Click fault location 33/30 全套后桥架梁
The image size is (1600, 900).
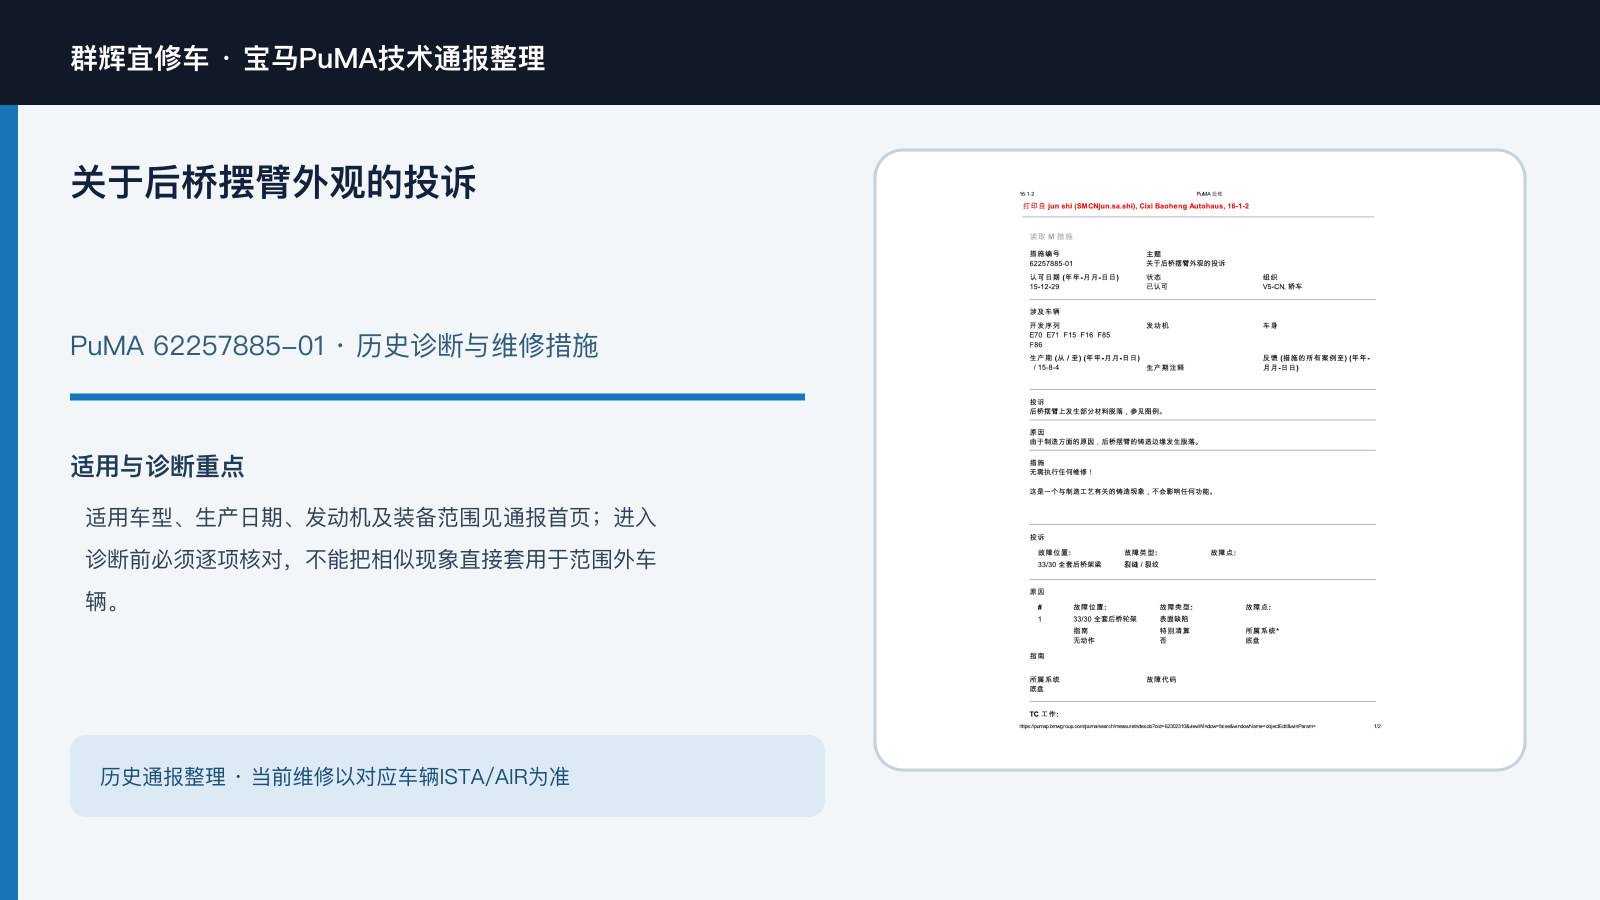point(1069,565)
